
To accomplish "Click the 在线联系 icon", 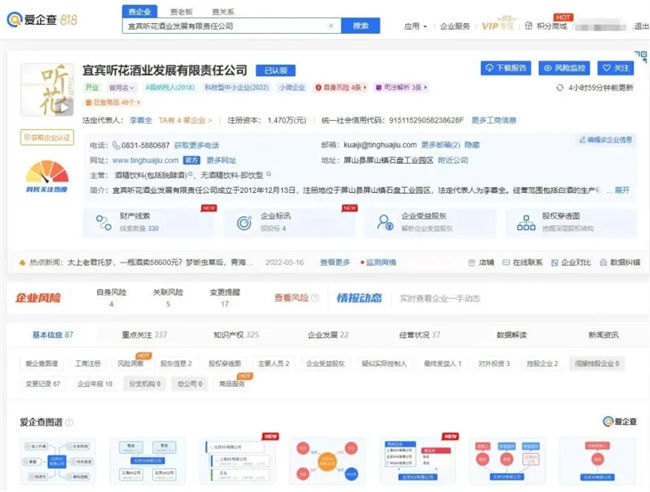I will click(x=506, y=262).
